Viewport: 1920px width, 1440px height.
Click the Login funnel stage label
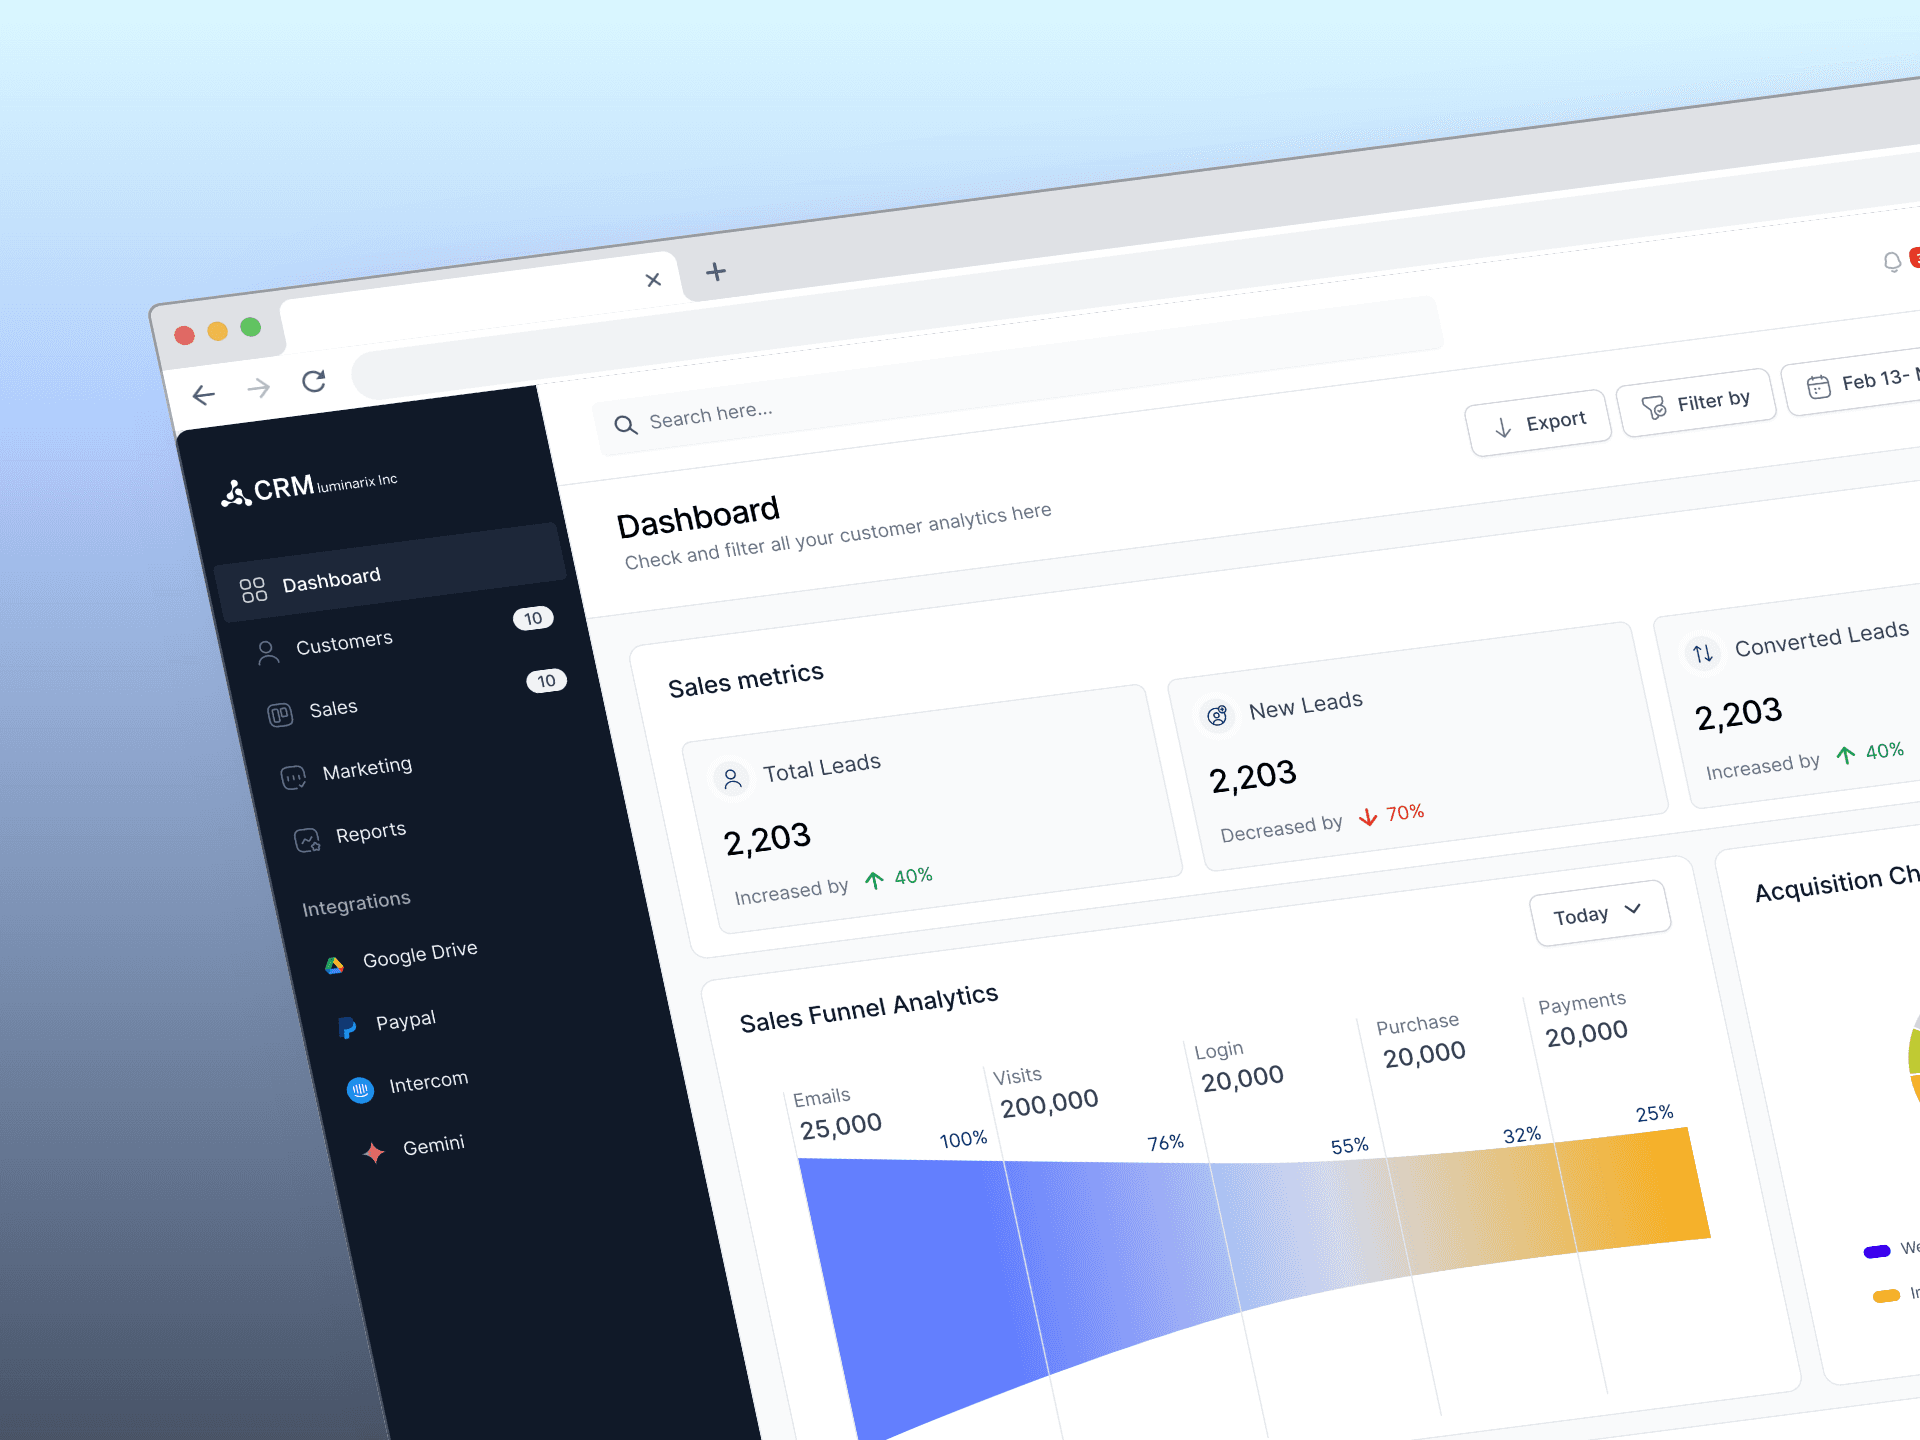(x=1219, y=1050)
